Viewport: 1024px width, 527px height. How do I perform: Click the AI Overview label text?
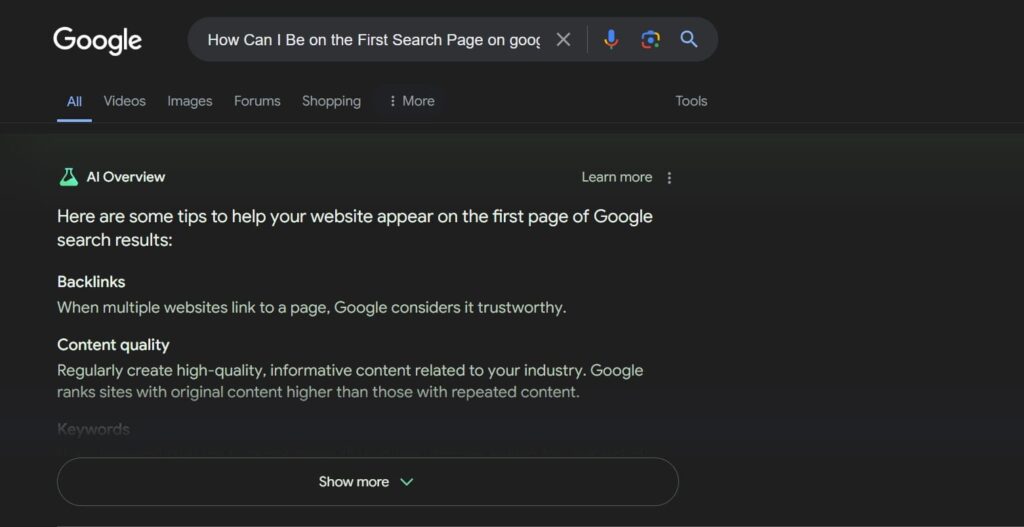tap(126, 177)
